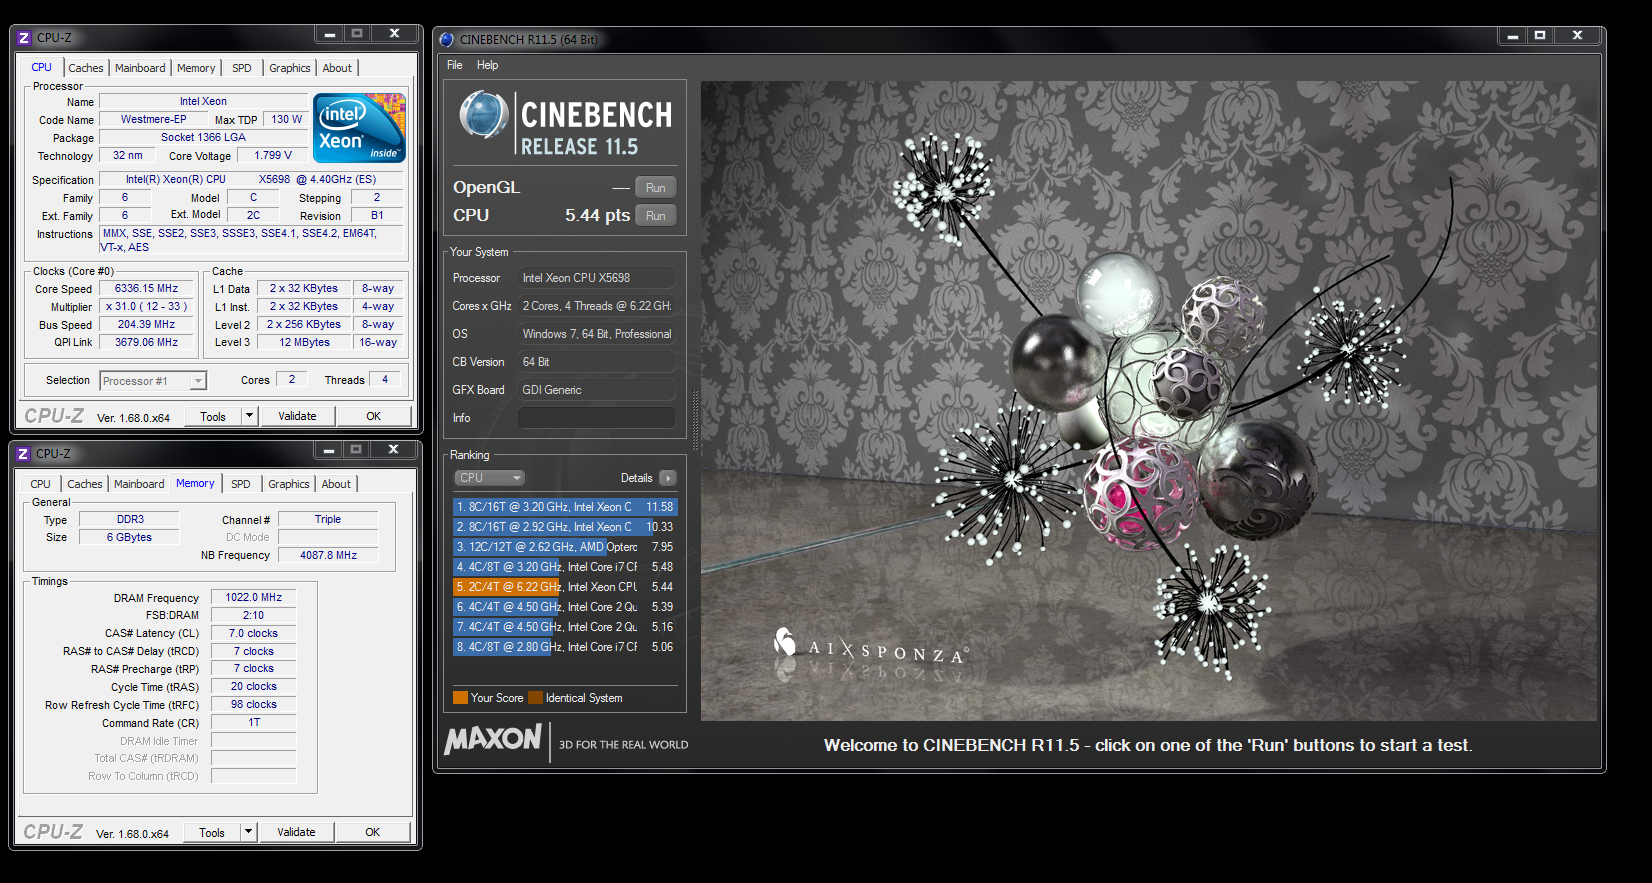Click Validate button in bottom CPU-Z window

coord(296,832)
